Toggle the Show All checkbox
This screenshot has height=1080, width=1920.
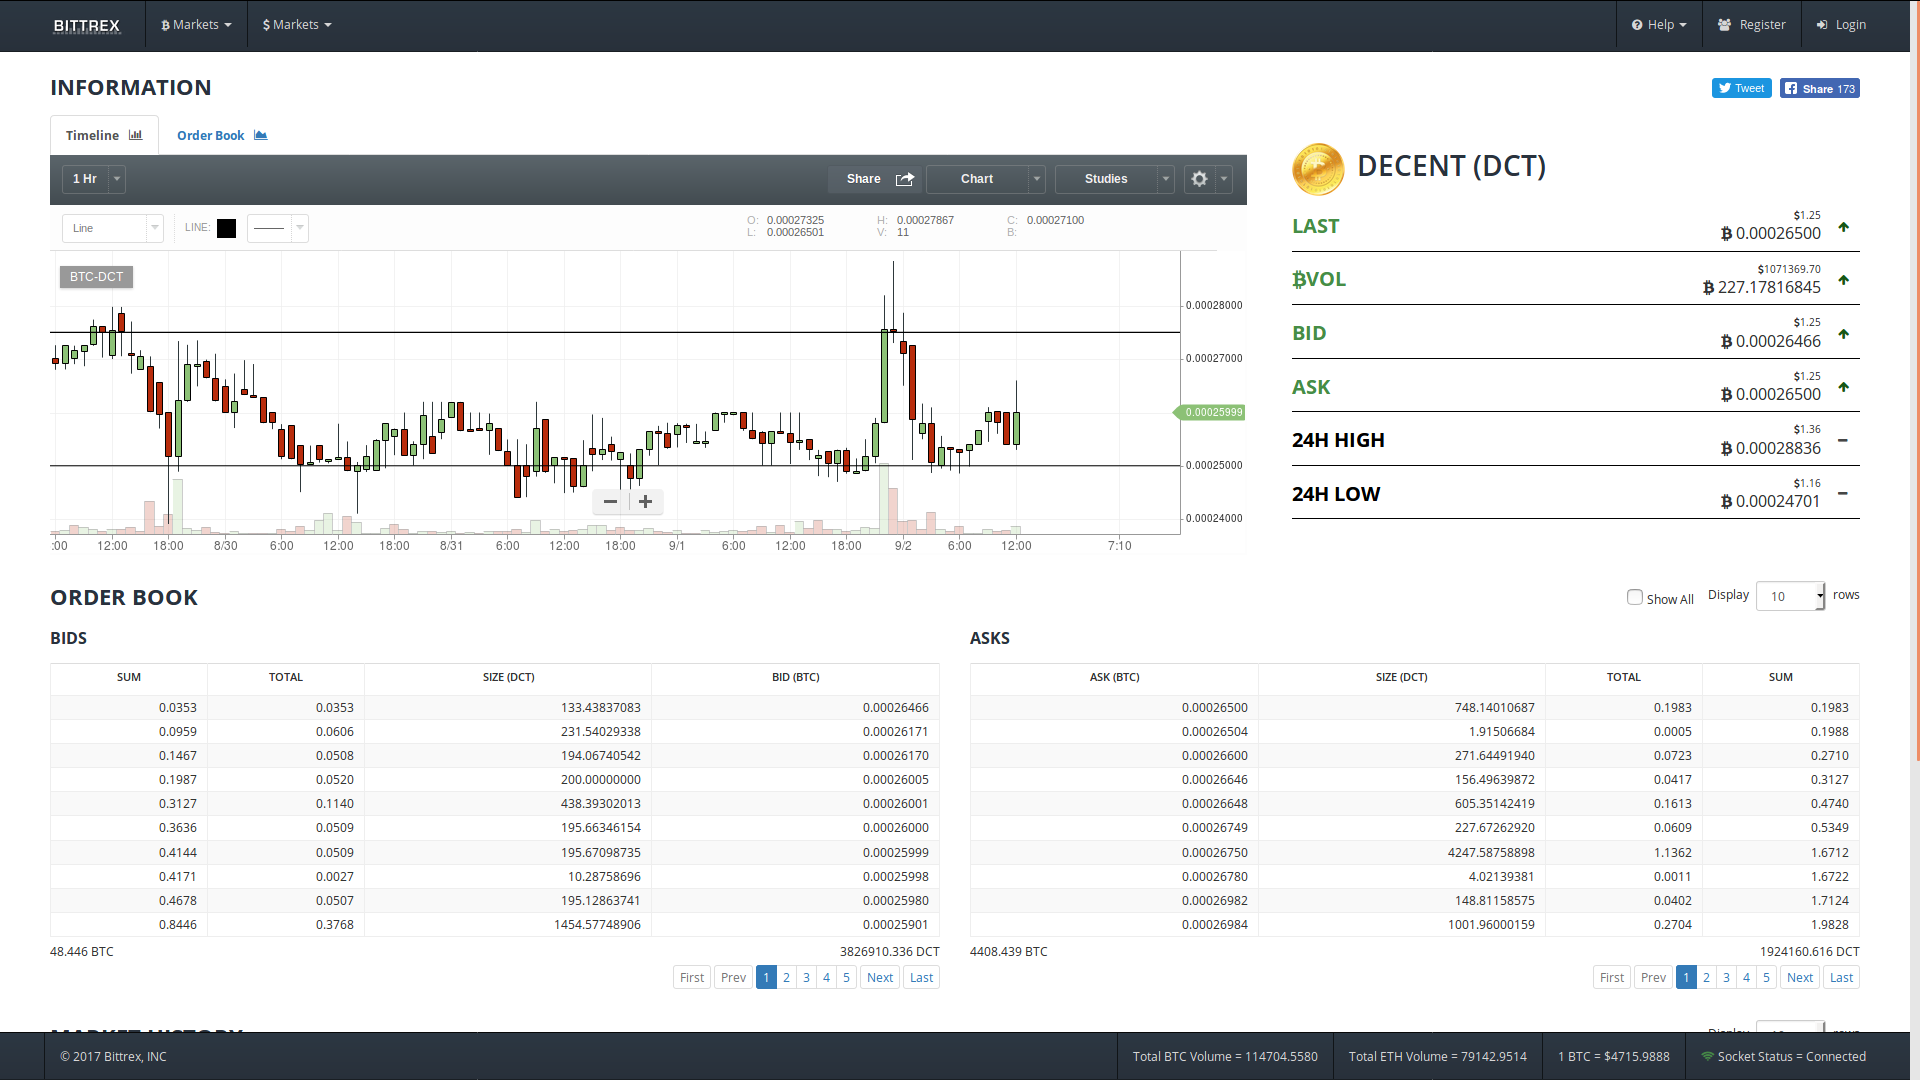click(x=1635, y=597)
